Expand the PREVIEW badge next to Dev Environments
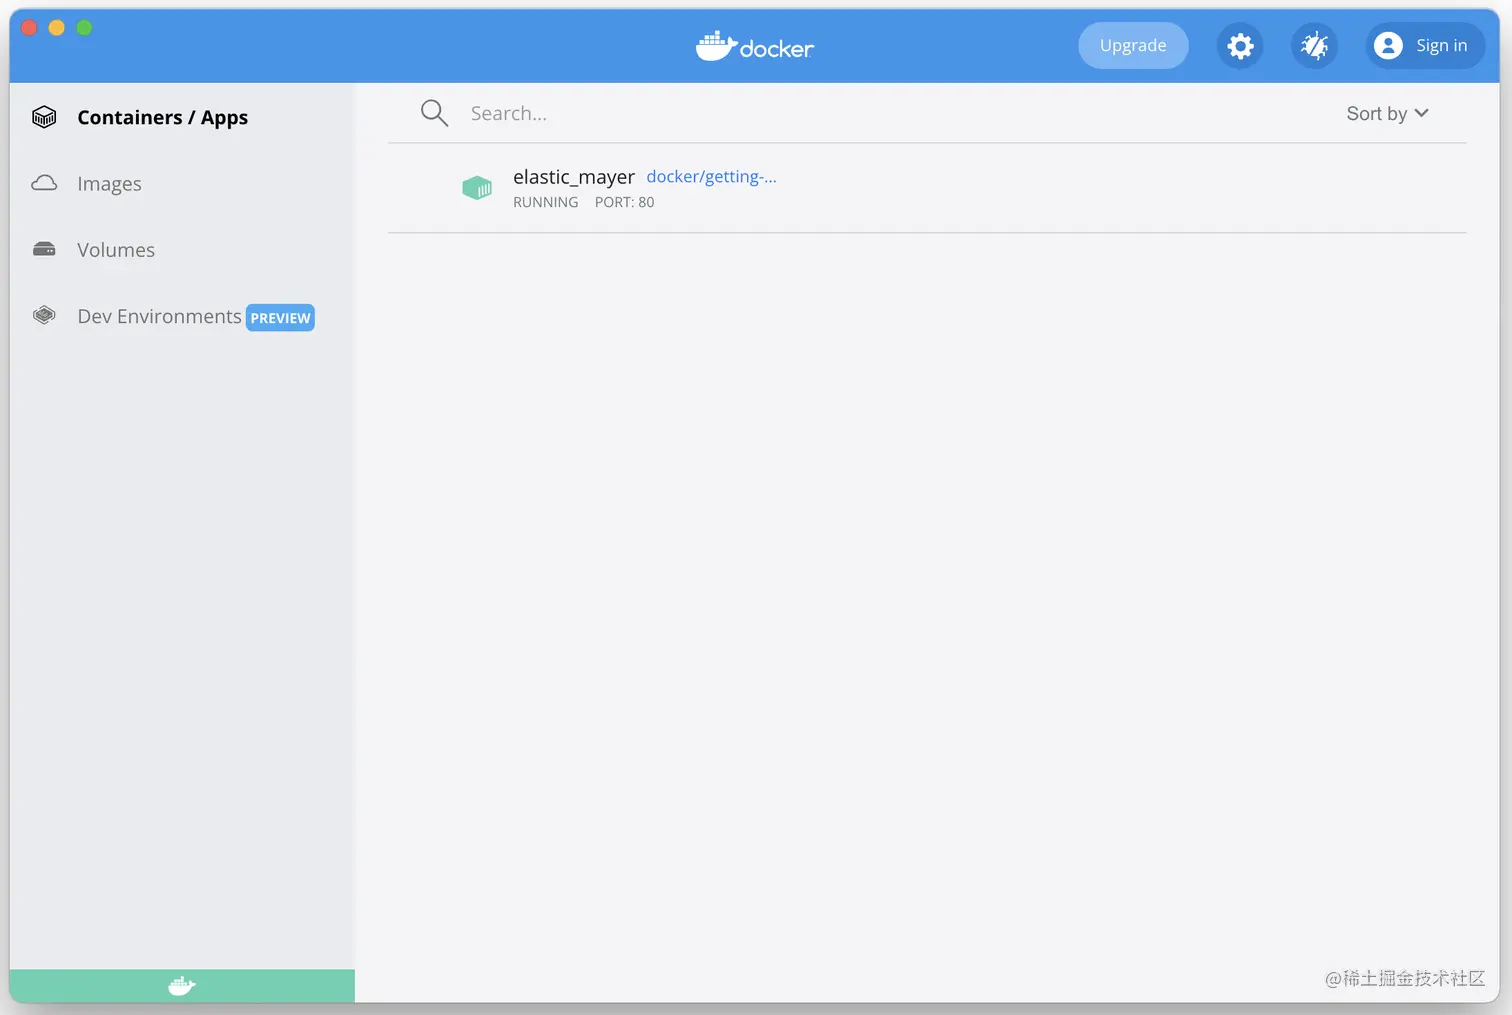 pos(280,317)
